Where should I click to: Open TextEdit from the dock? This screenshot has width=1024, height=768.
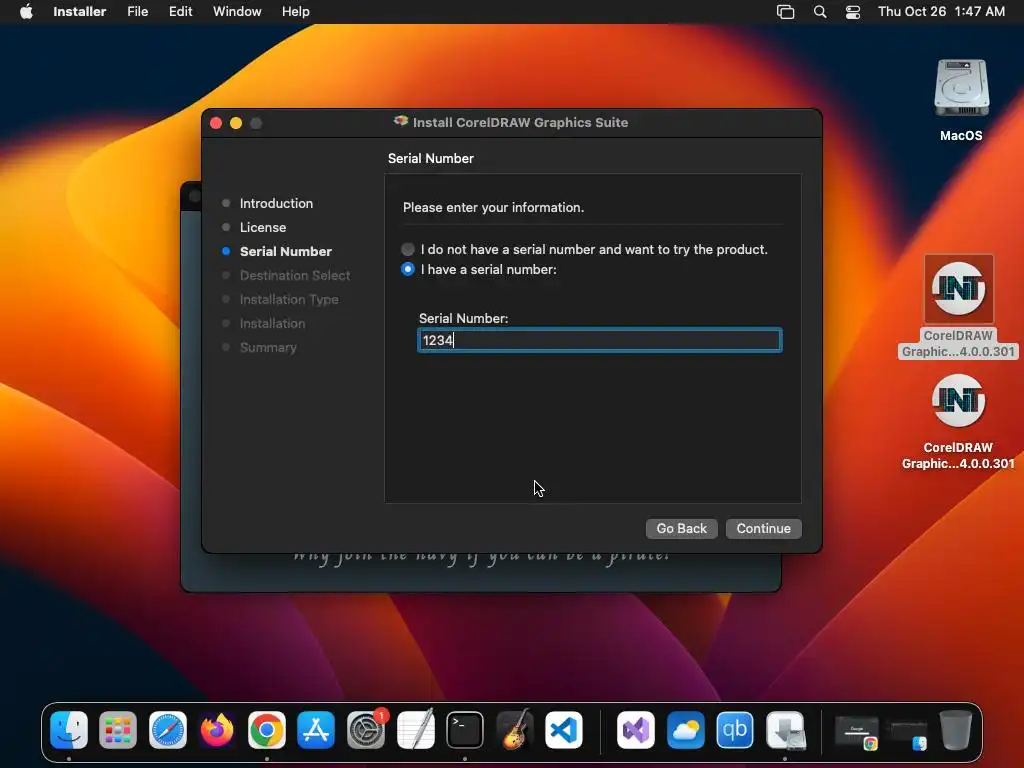click(415, 730)
